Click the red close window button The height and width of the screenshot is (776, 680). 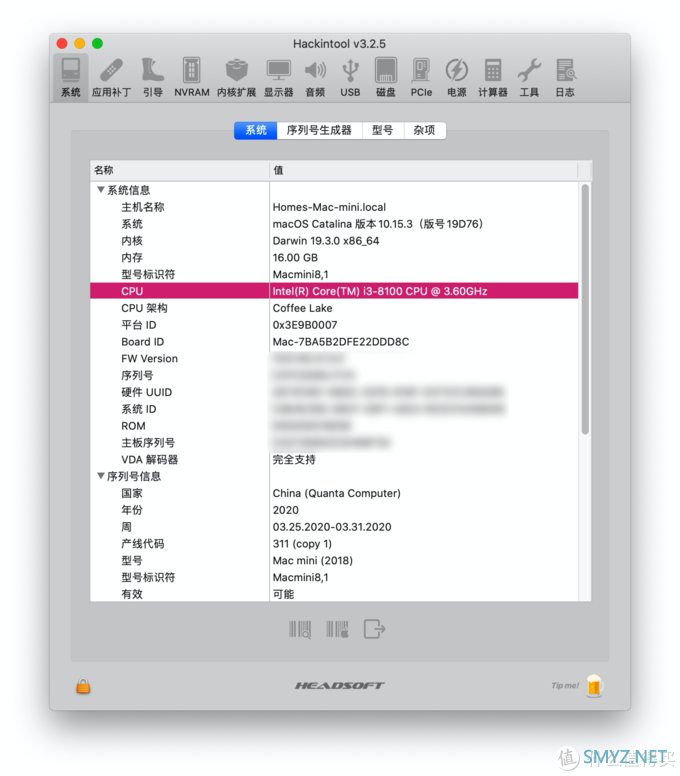click(62, 44)
